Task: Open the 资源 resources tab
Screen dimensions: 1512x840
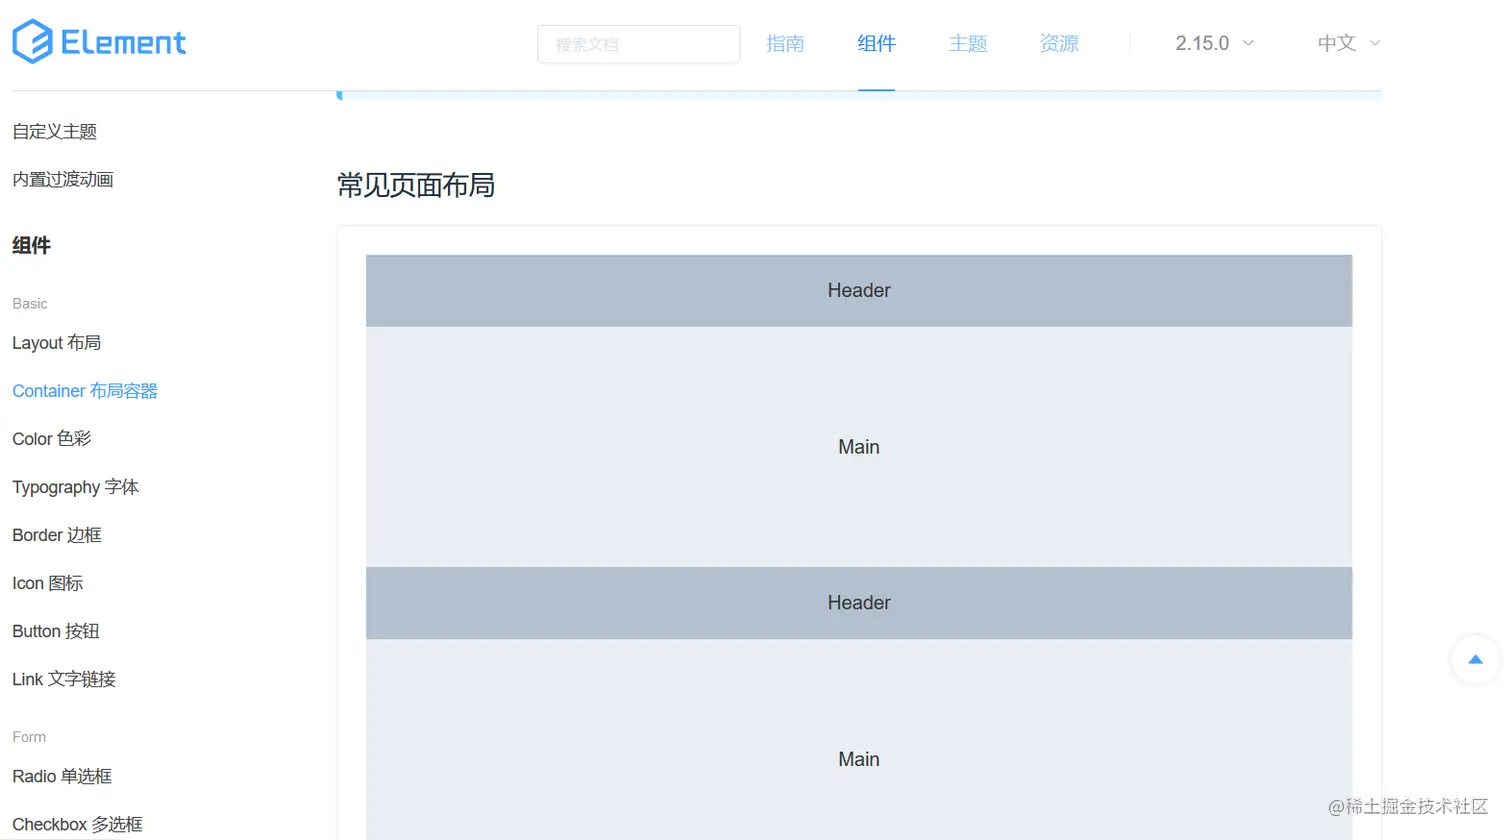Action: (x=1059, y=43)
